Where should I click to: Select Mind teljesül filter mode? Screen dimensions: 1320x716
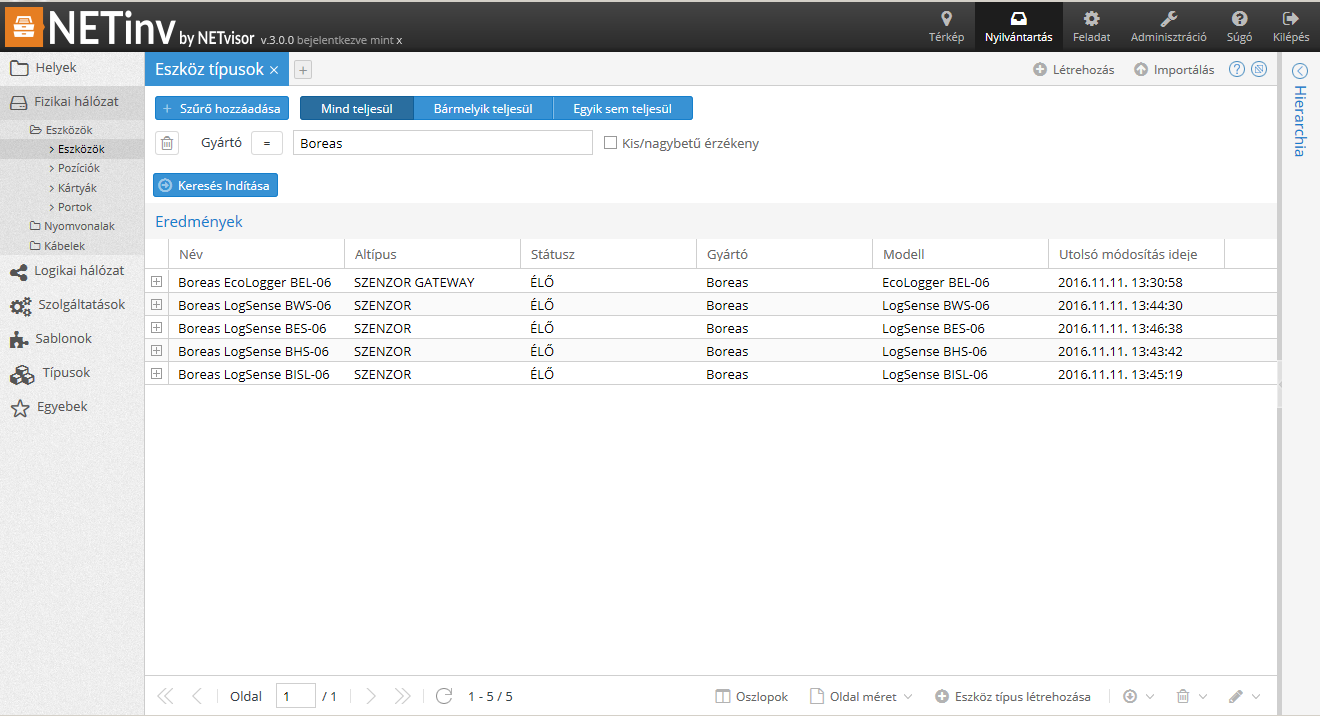357,108
